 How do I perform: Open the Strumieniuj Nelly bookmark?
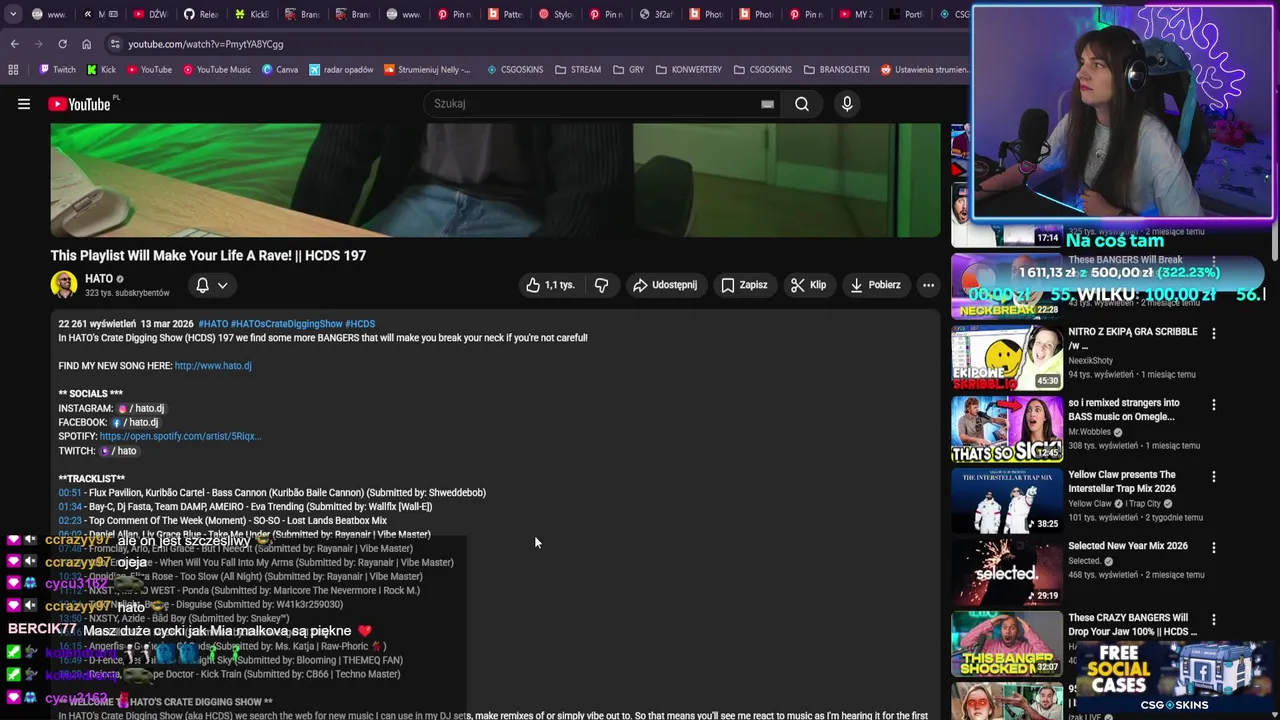click(x=427, y=70)
